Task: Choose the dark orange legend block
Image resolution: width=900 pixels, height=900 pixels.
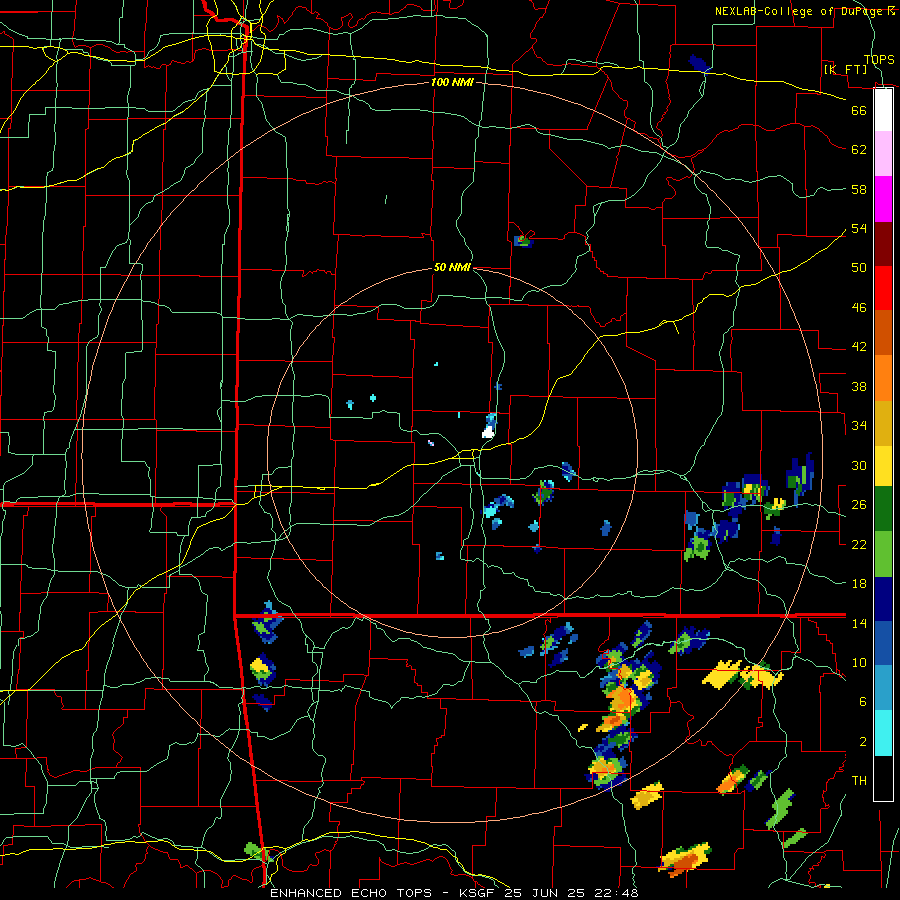Action: tap(883, 332)
